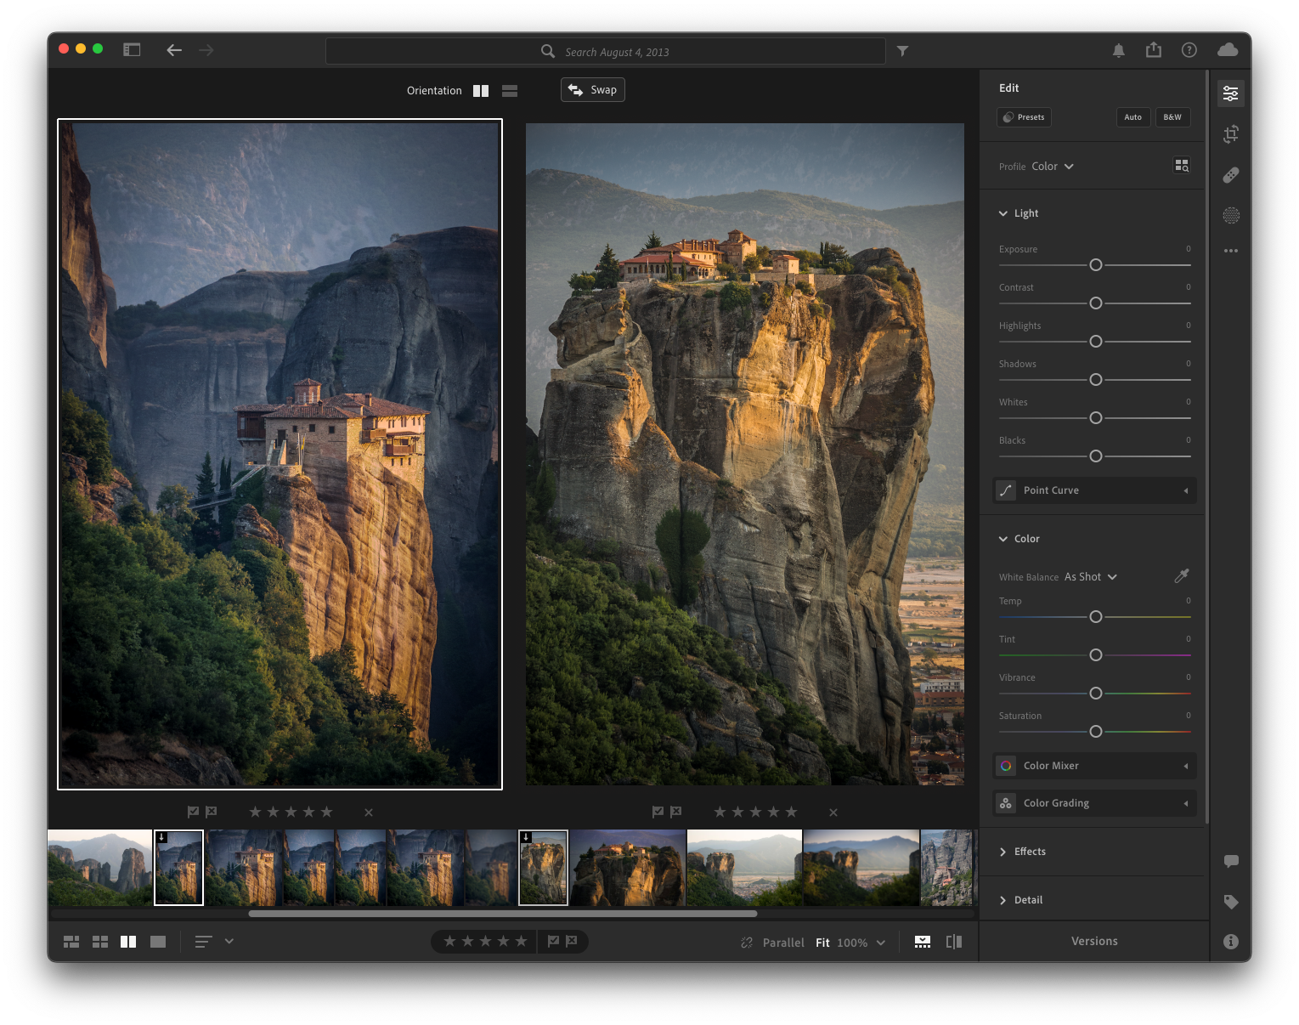1299x1025 pixels.
Task: Click the Auto edit button
Action: (1132, 117)
